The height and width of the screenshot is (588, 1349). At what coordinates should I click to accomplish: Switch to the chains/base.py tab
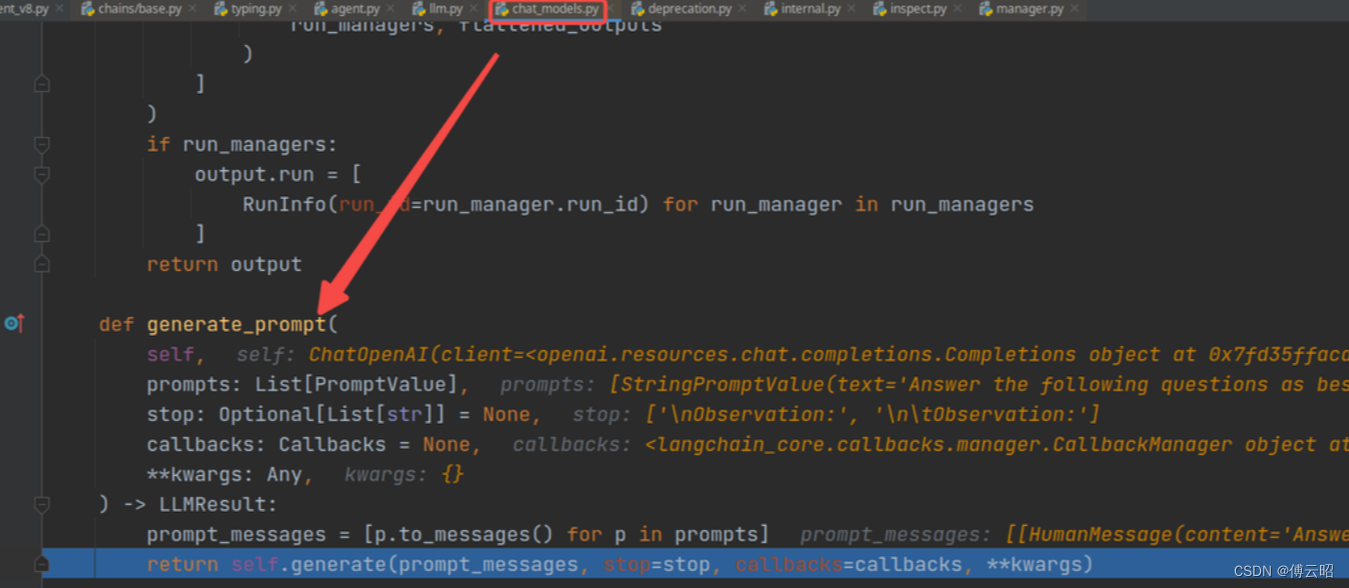pyautogui.click(x=138, y=9)
